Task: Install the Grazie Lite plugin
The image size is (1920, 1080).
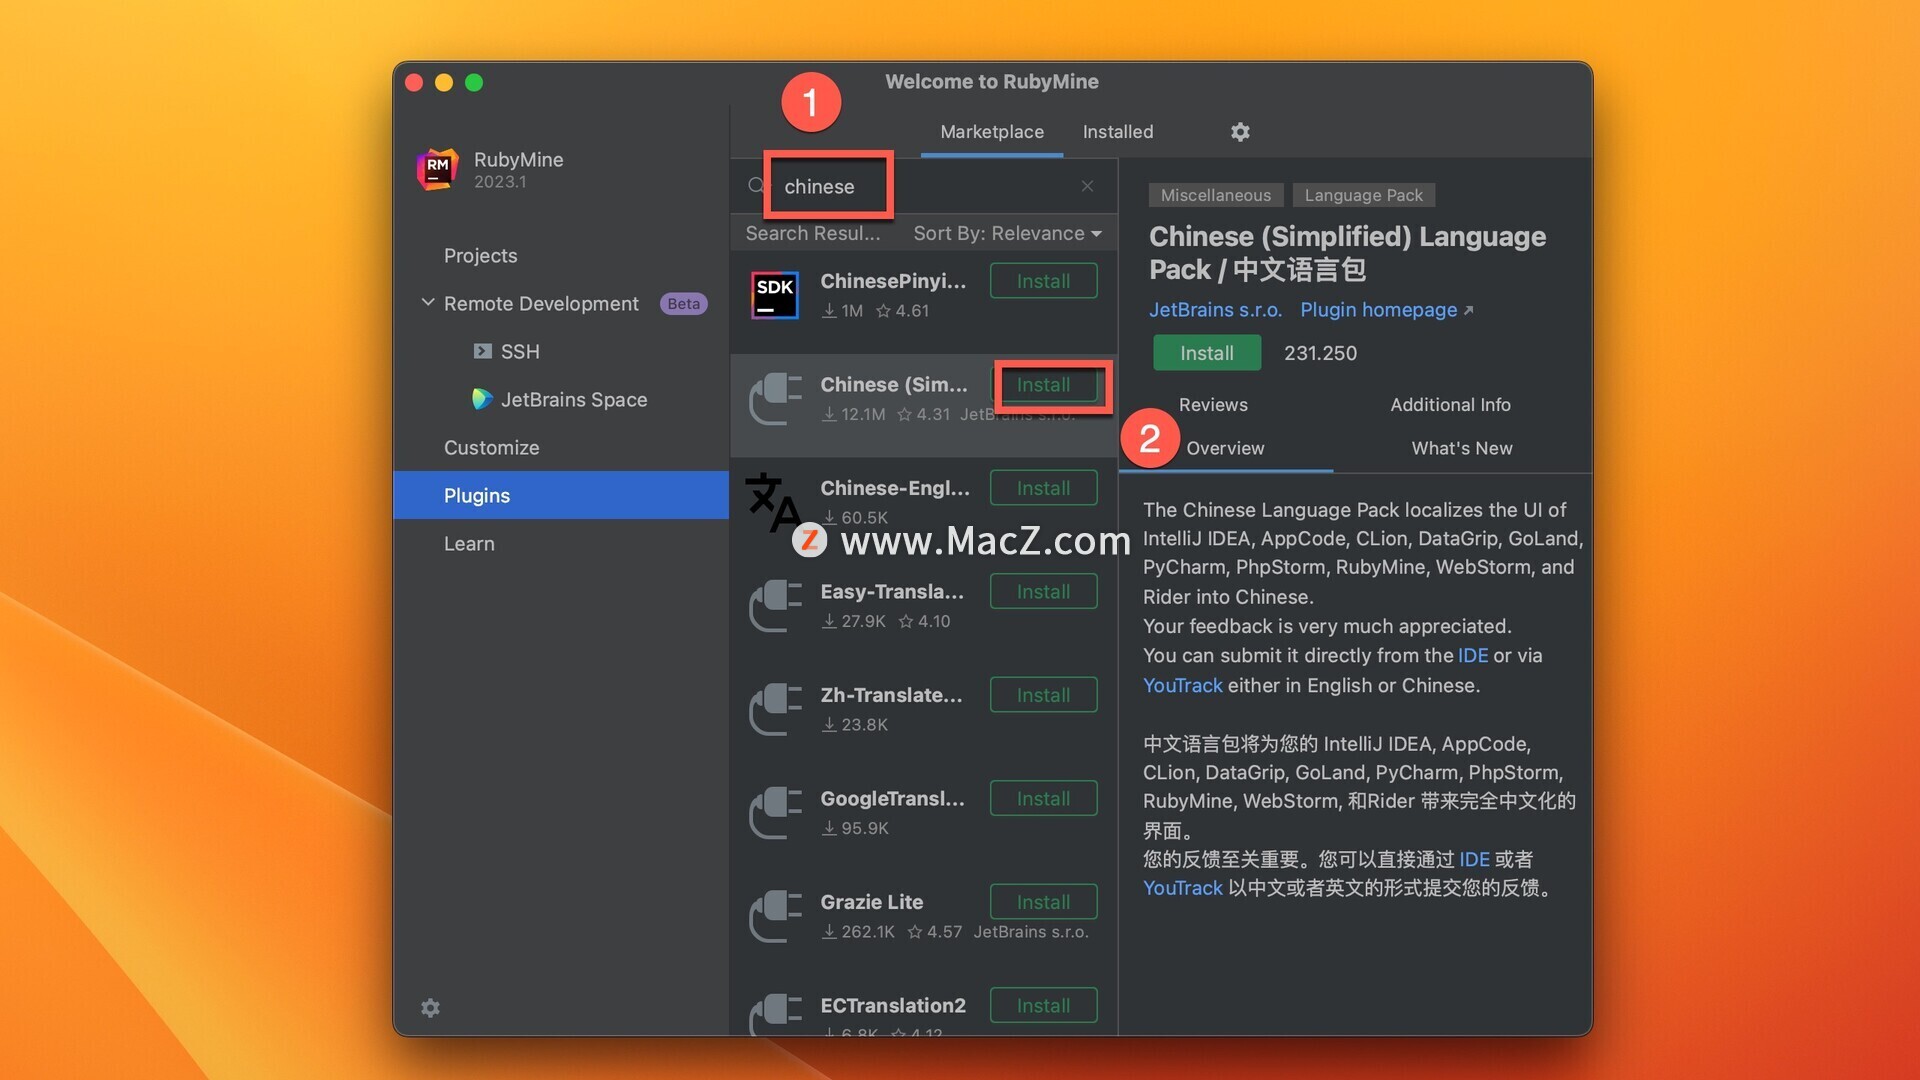Action: pos(1043,902)
